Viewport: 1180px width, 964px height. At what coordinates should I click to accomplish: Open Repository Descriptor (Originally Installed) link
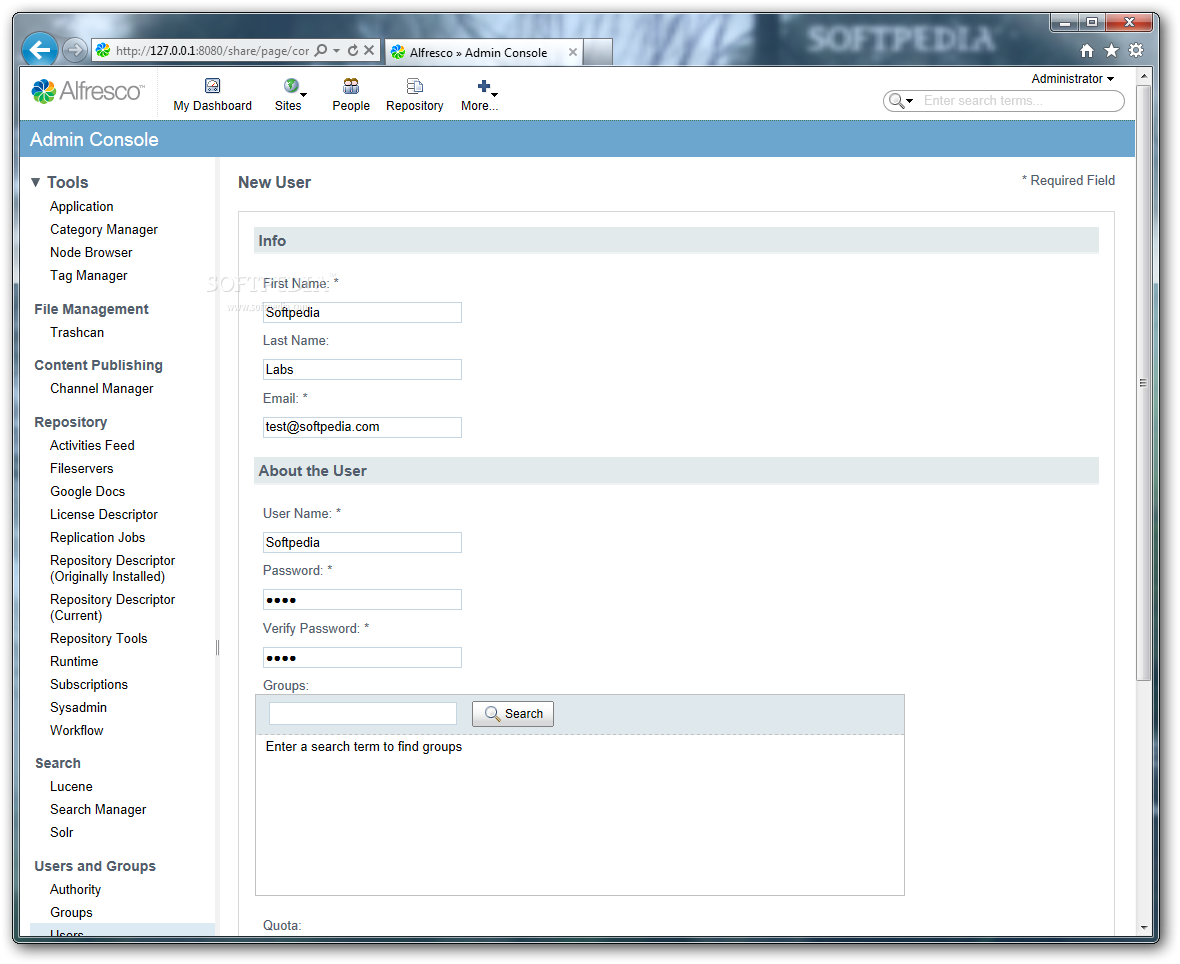pyautogui.click(x=112, y=568)
